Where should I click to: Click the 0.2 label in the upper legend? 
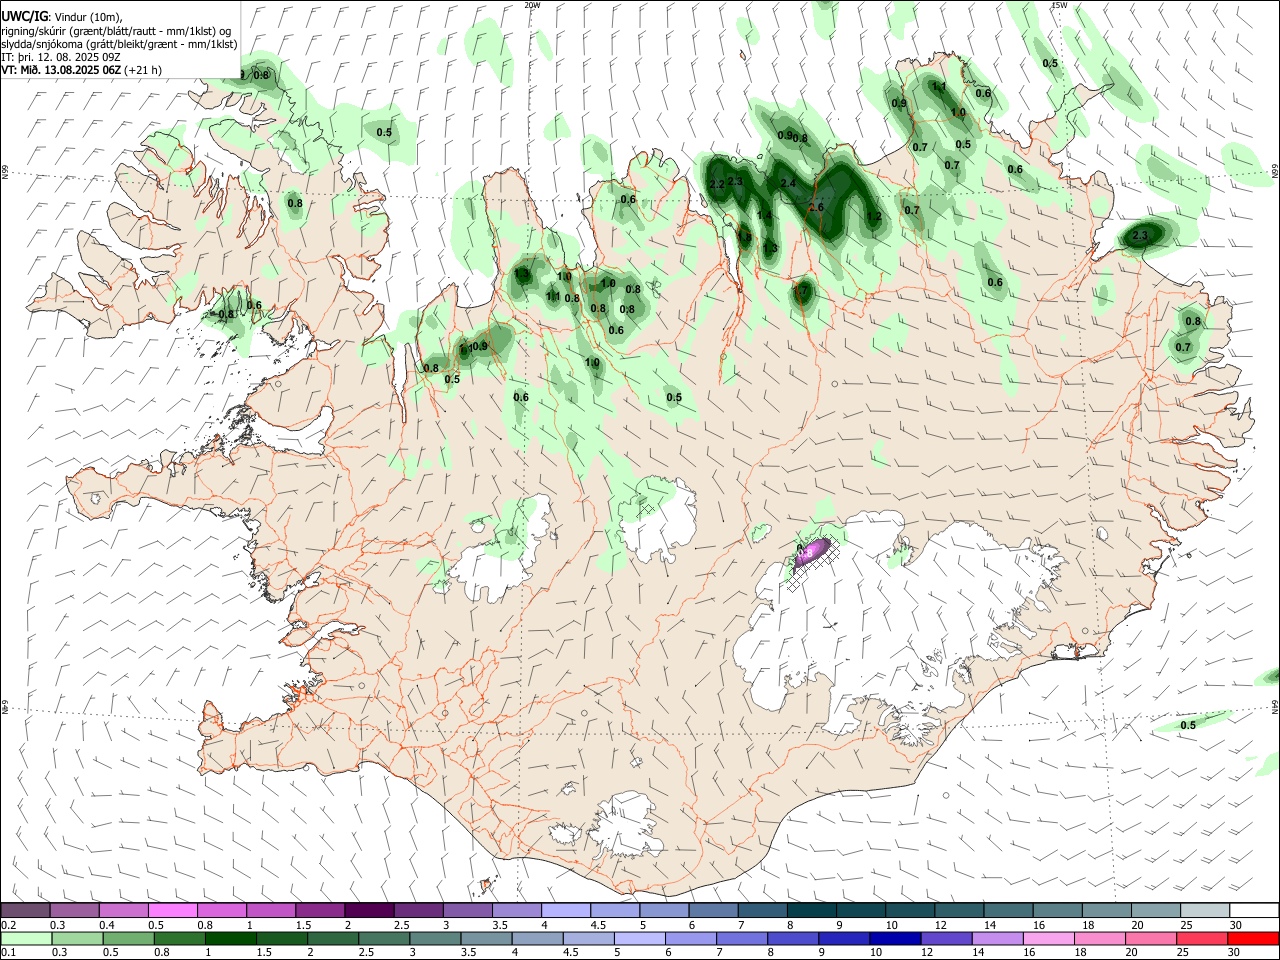[8, 925]
